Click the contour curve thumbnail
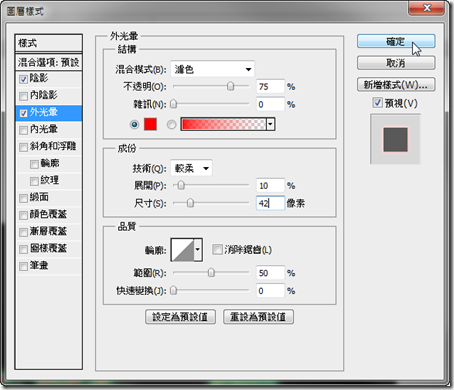This screenshot has height=390, width=454. (x=182, y=249)
